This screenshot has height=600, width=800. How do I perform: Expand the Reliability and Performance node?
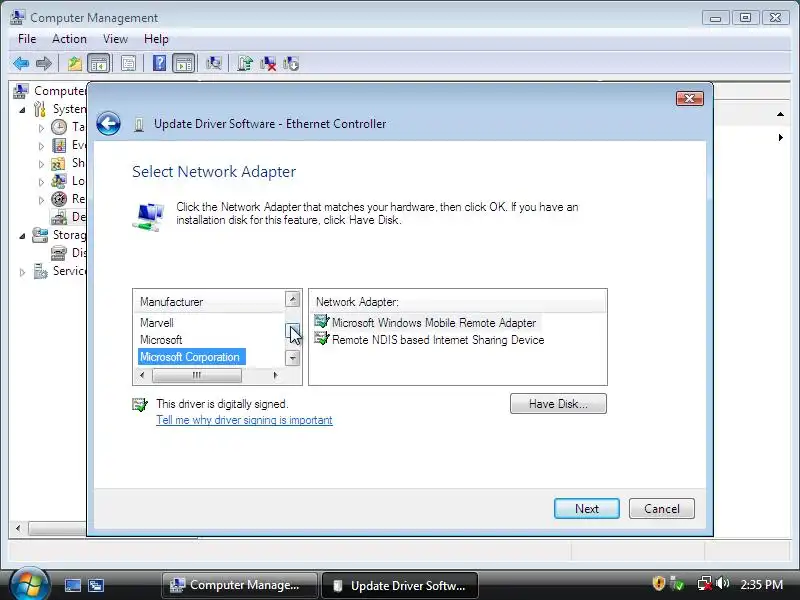pyautogui.click(x=41, y=200)
